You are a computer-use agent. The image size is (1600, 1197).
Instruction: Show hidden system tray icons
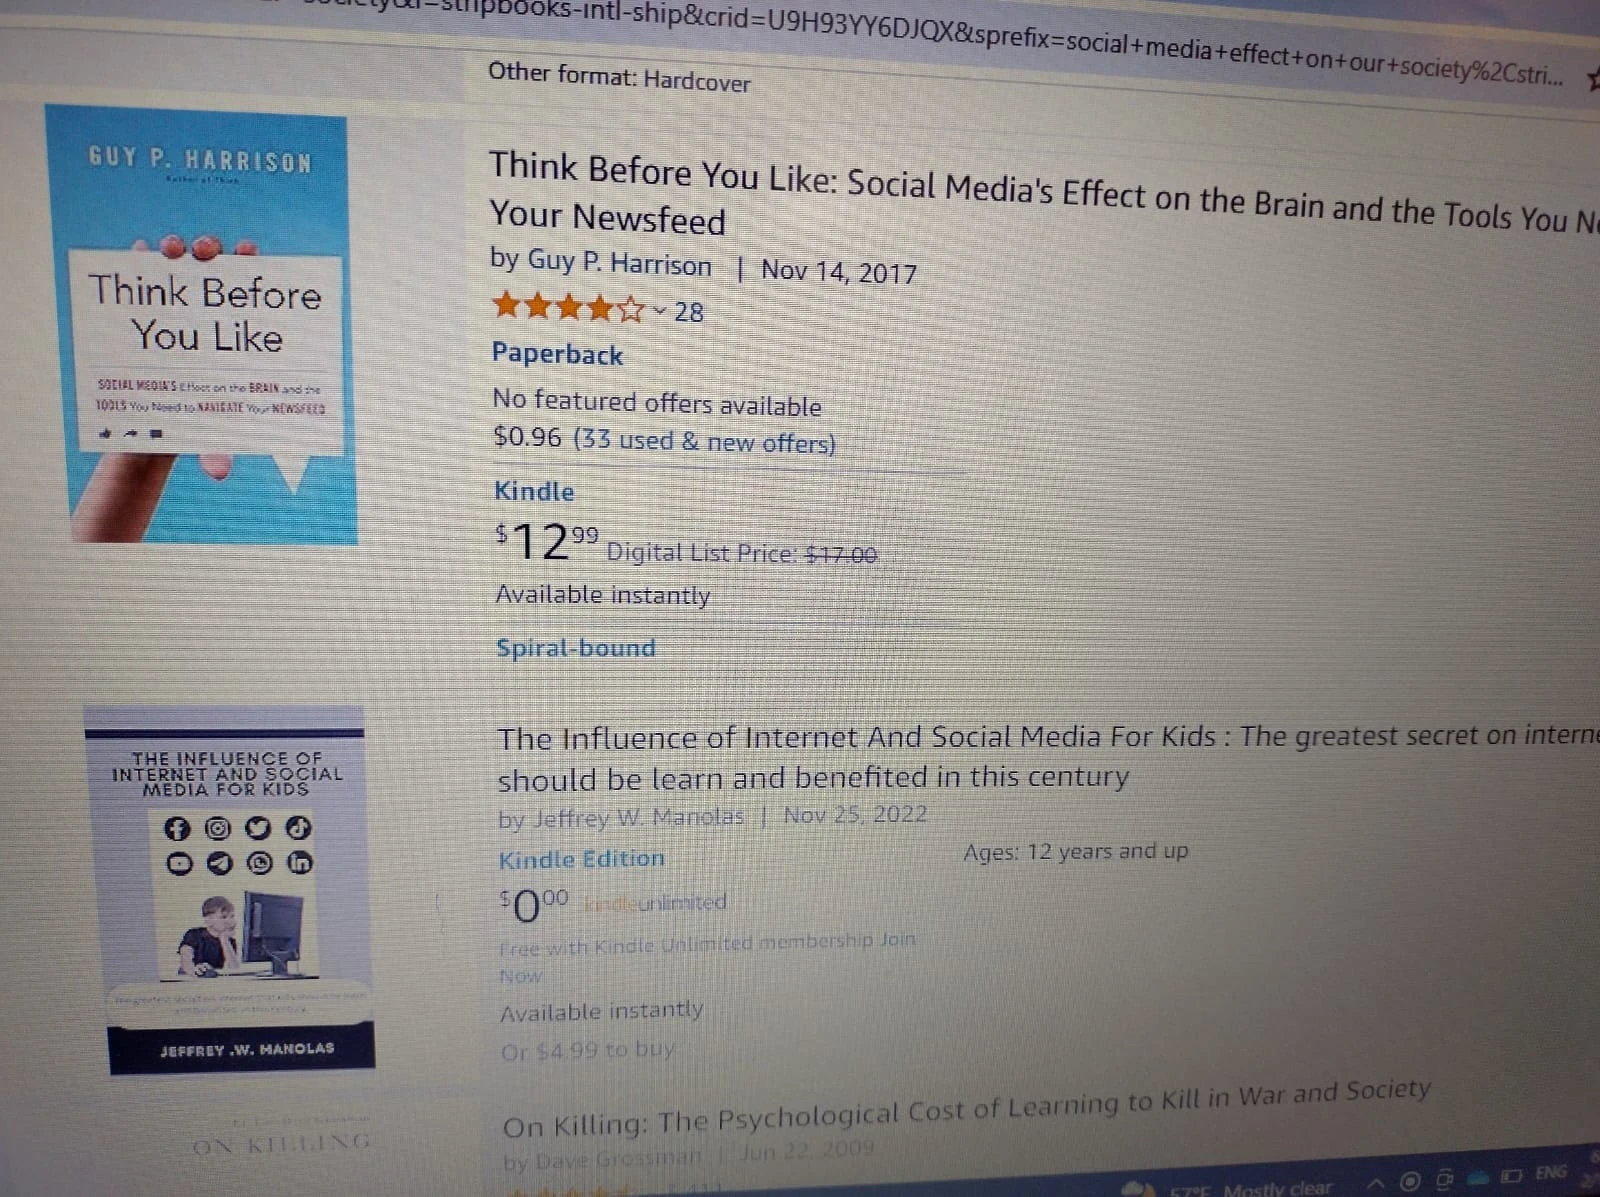1376,1184
